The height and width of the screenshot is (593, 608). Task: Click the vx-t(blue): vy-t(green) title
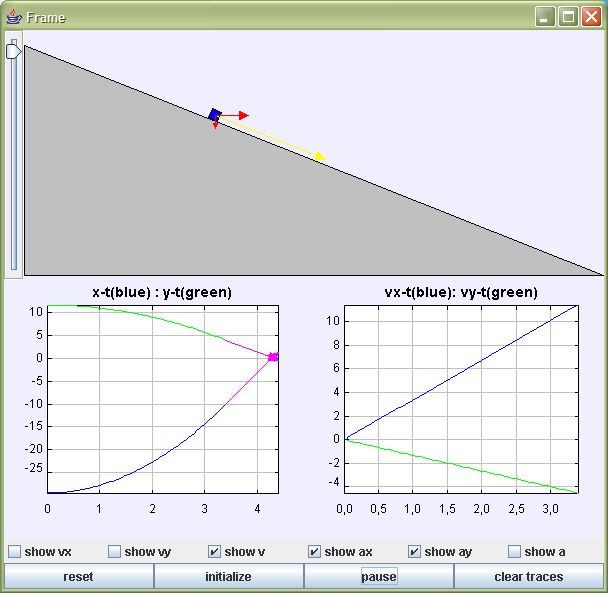tap(461, 292)
